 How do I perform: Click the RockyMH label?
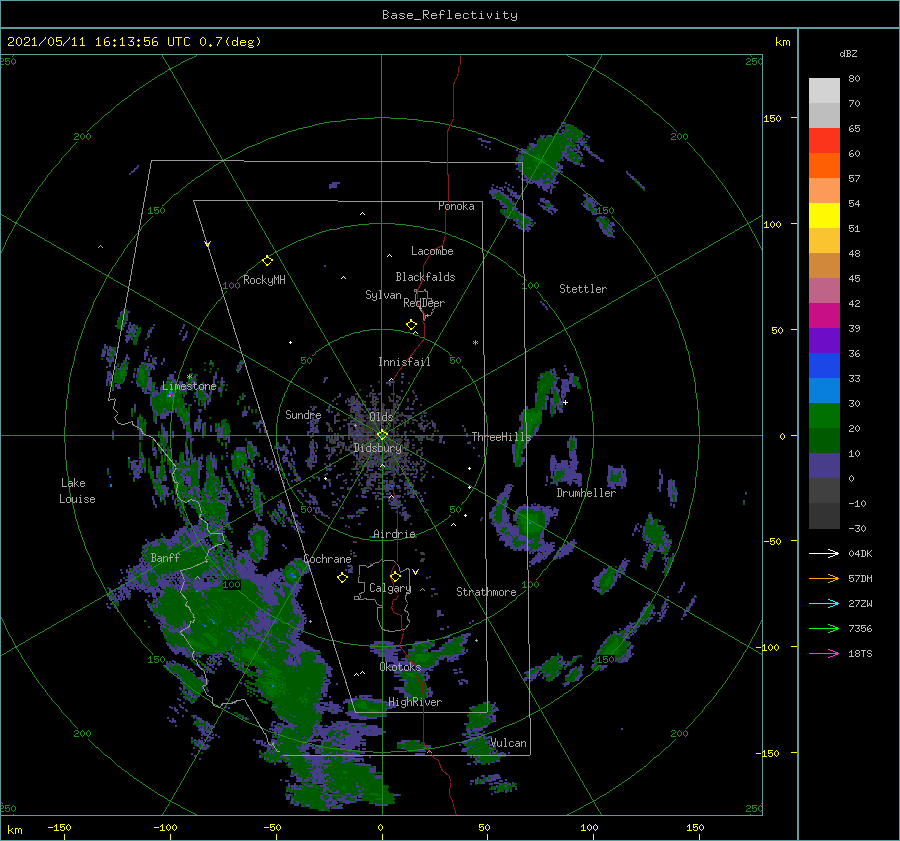tap(264, 280)
